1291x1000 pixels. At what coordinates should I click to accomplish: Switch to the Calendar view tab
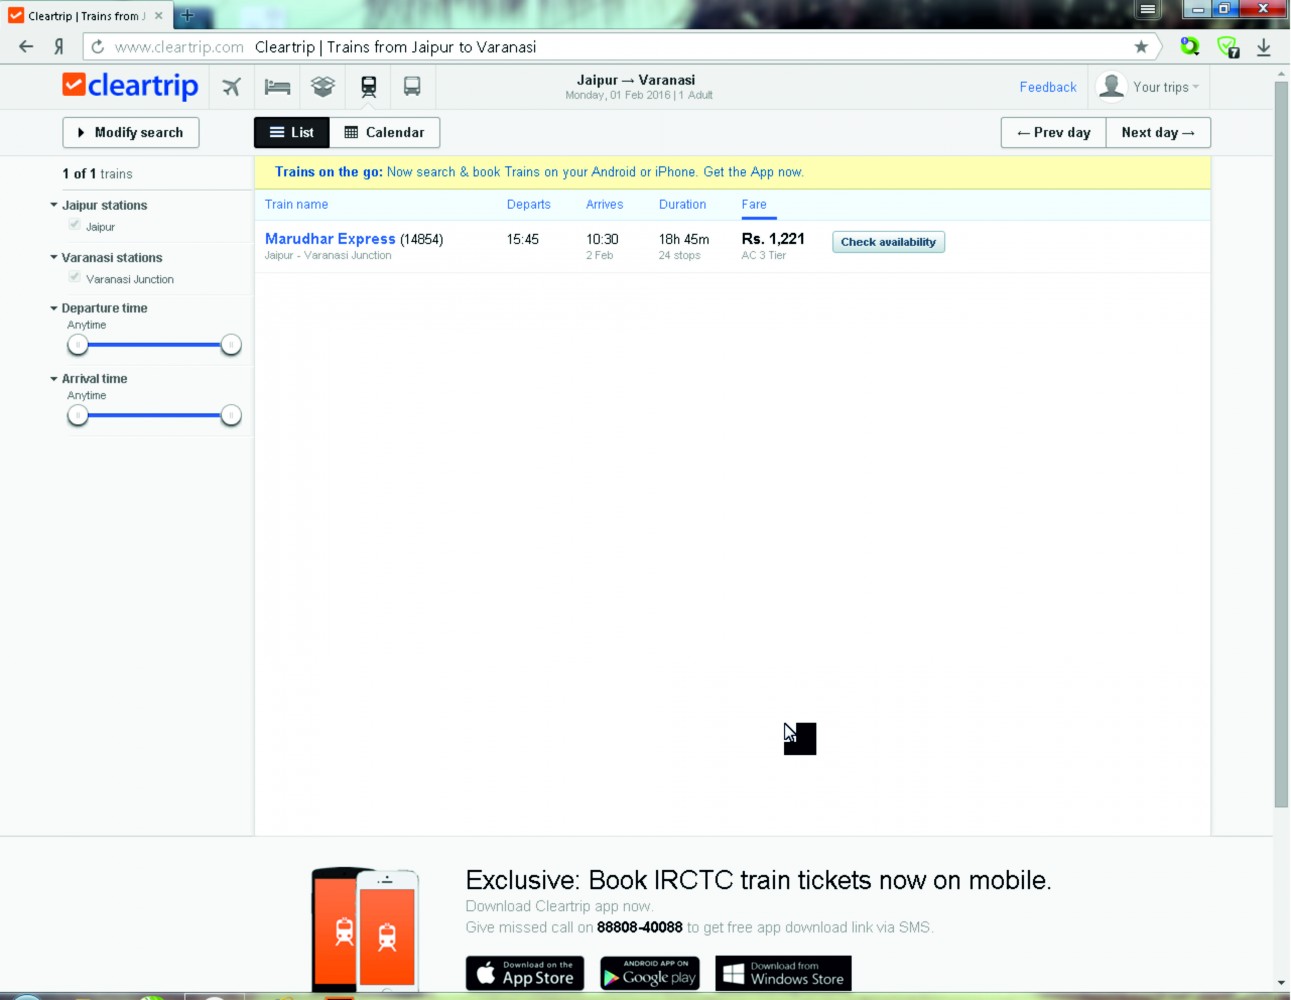point(385,132)
